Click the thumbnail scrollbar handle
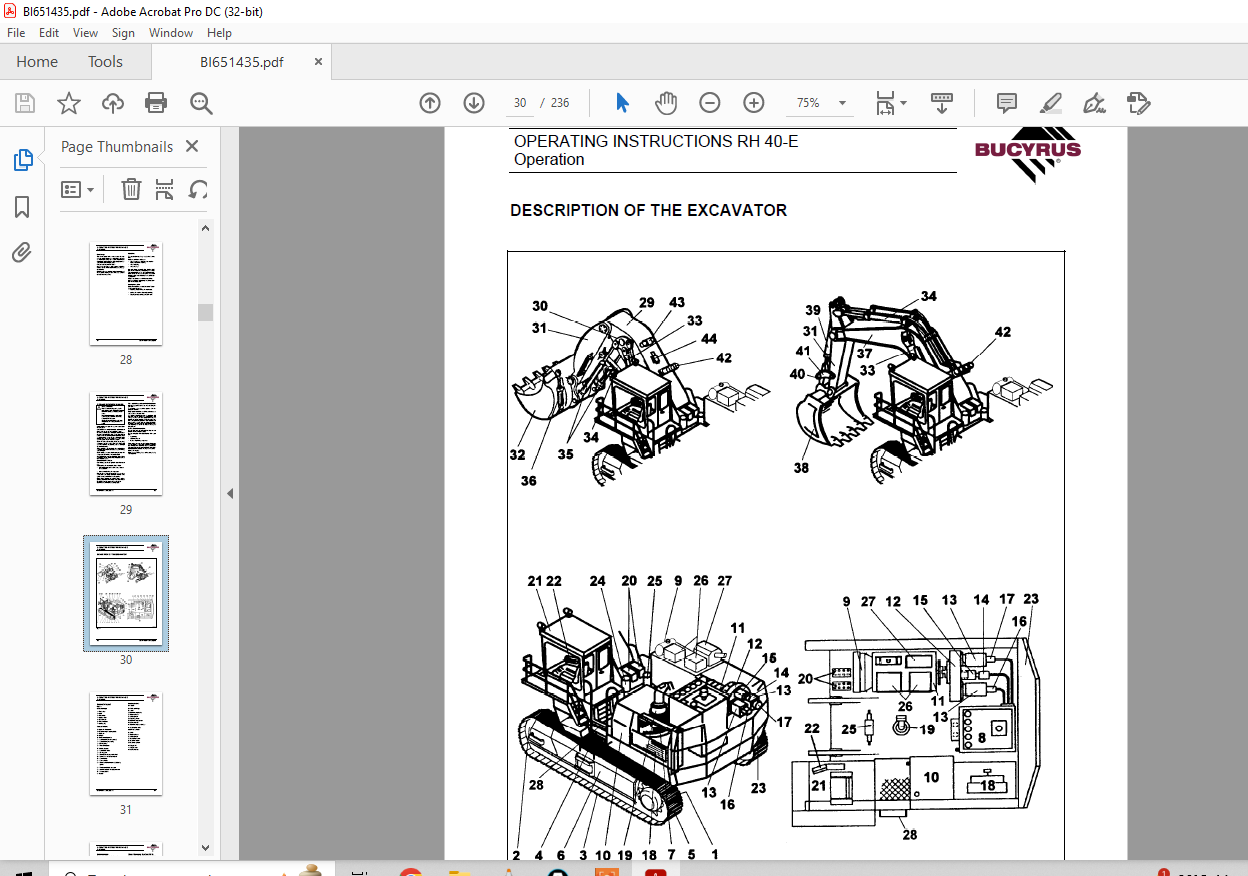This screenshot has width=1248, height=876. tap(206, 312)
